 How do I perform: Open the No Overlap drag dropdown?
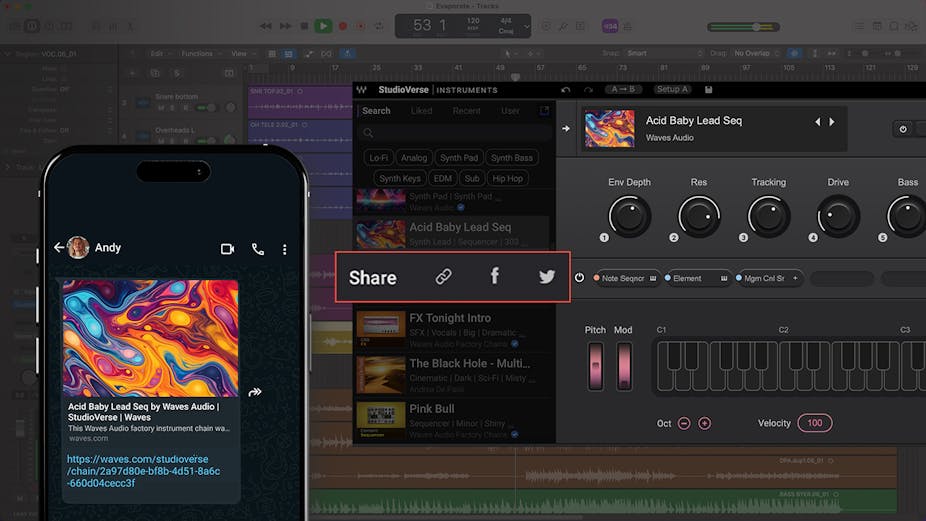coord(757,54)
